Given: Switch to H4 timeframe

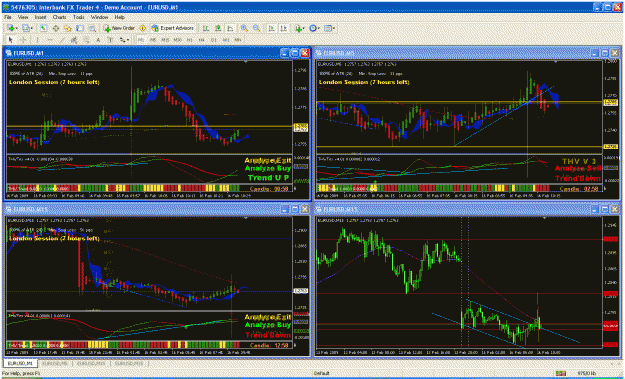Looking at the screenshot, I should point(201,40).
